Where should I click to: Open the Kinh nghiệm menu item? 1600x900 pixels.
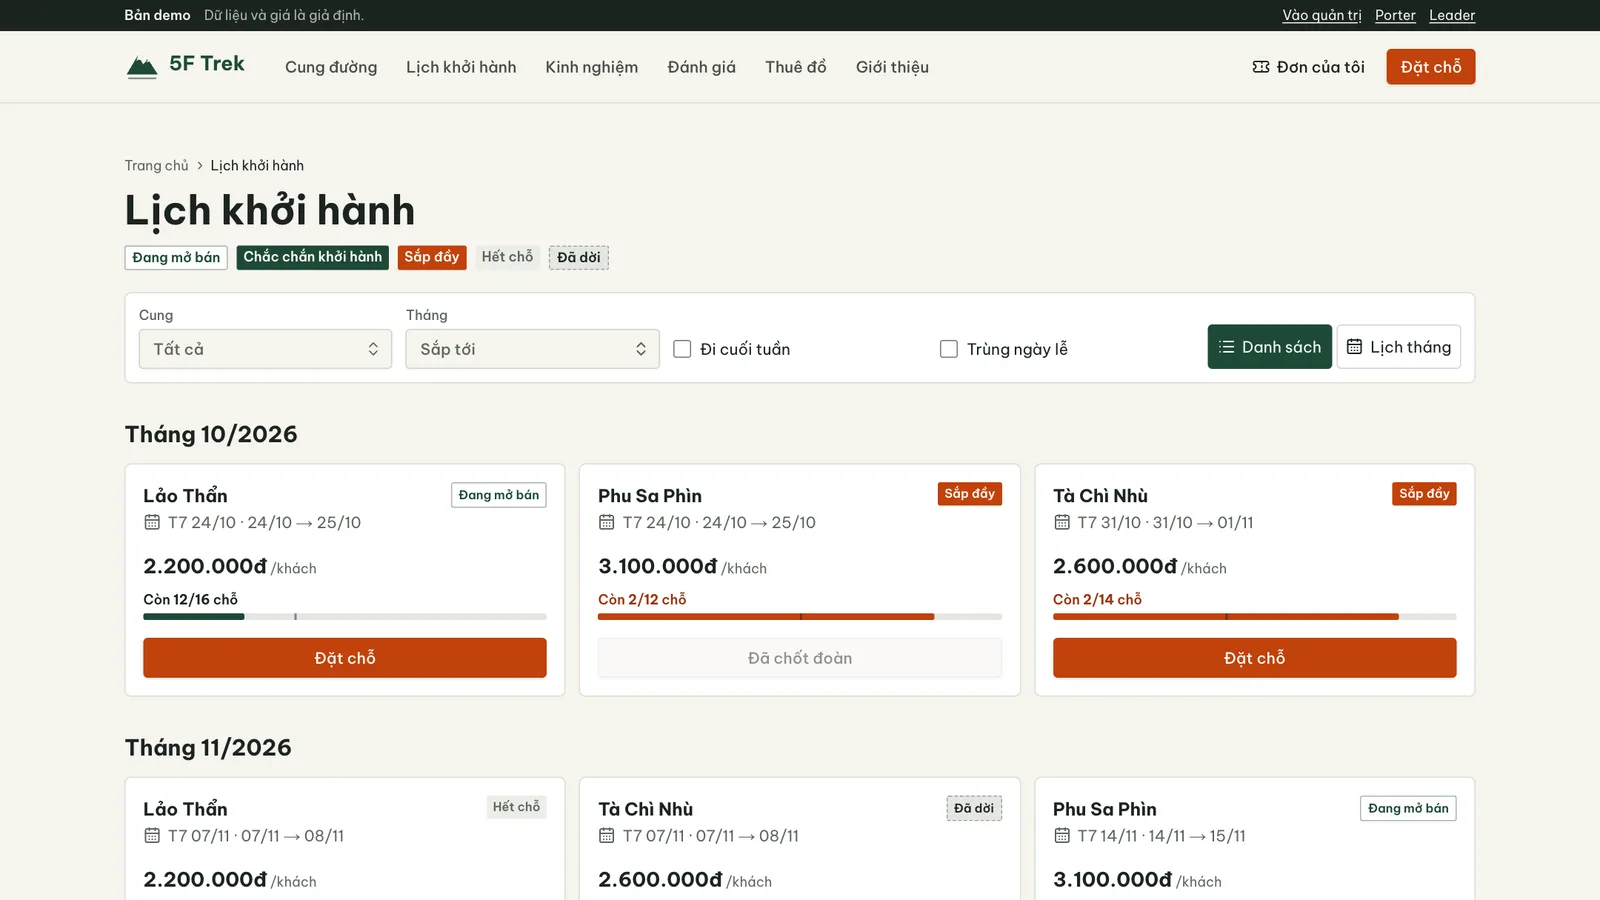591,67
